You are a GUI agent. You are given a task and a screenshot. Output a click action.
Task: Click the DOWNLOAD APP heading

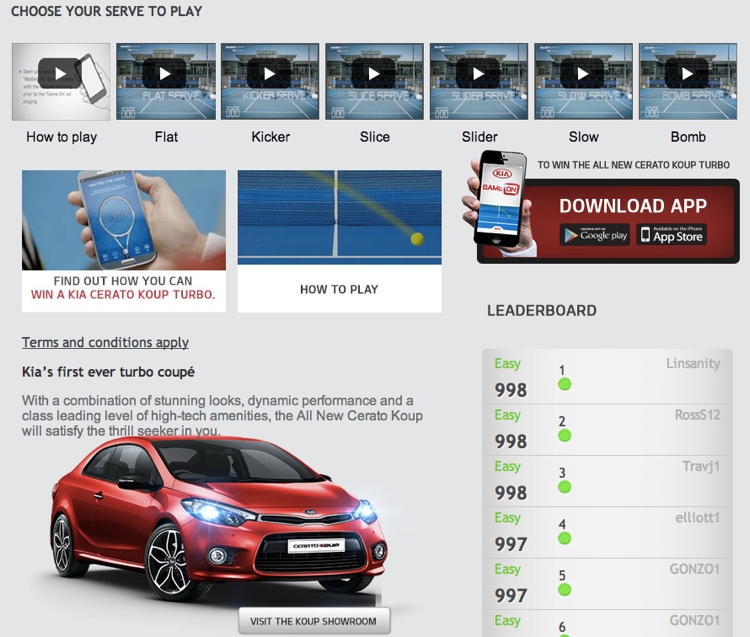point(633,206)
